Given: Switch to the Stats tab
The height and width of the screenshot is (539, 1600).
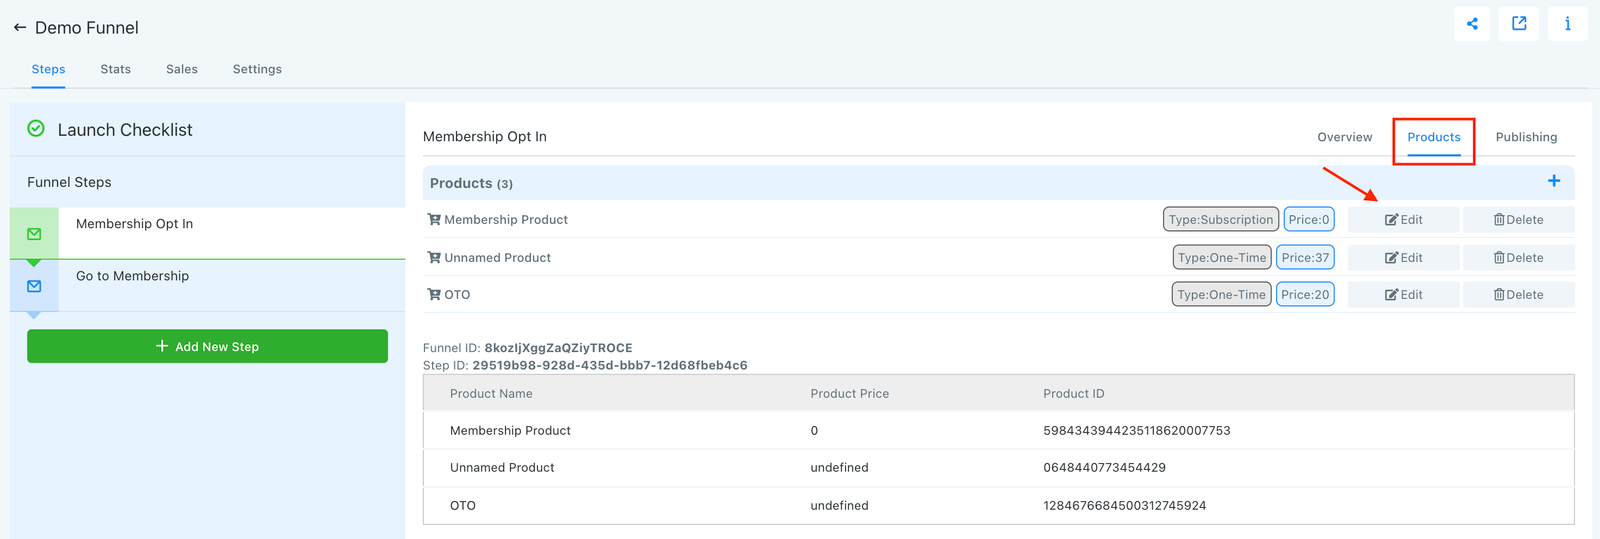Looking at the screenshot, I should point(115,69).
